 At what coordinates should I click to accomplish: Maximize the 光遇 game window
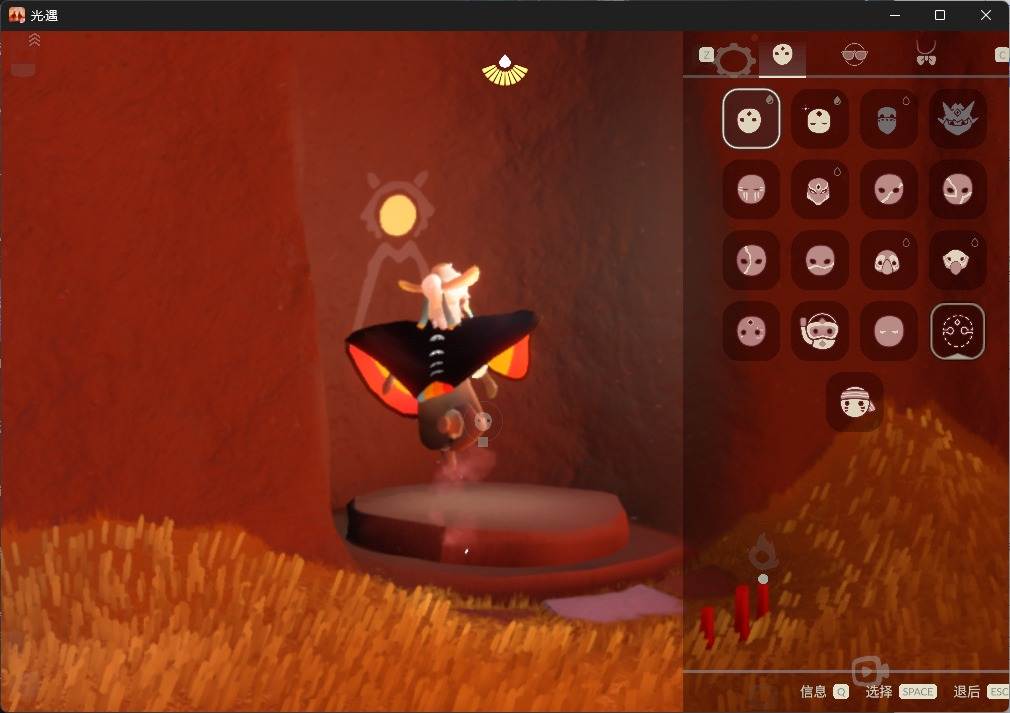pyautogui.click(x=940, y=15)
